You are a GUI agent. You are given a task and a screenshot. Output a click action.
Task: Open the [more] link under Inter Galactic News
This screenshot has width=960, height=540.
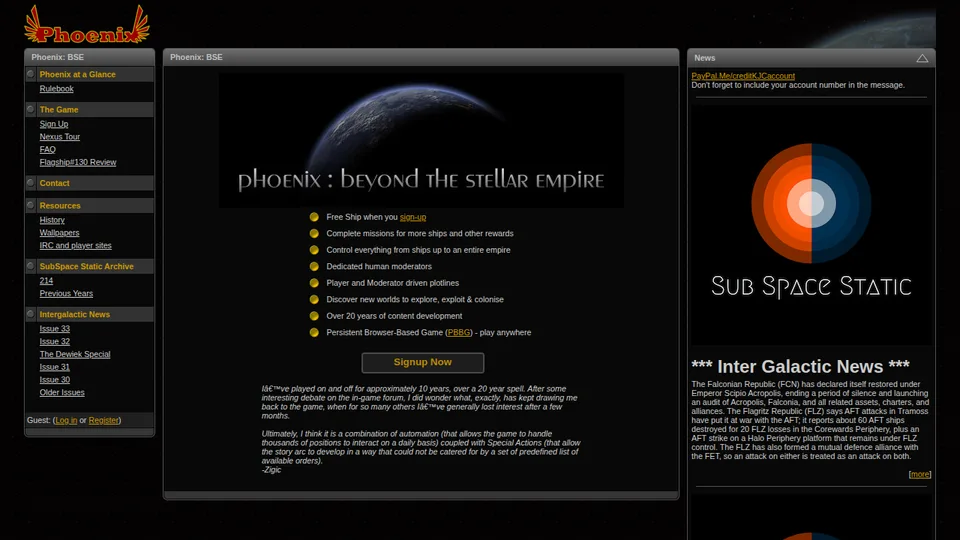(920, 474)
